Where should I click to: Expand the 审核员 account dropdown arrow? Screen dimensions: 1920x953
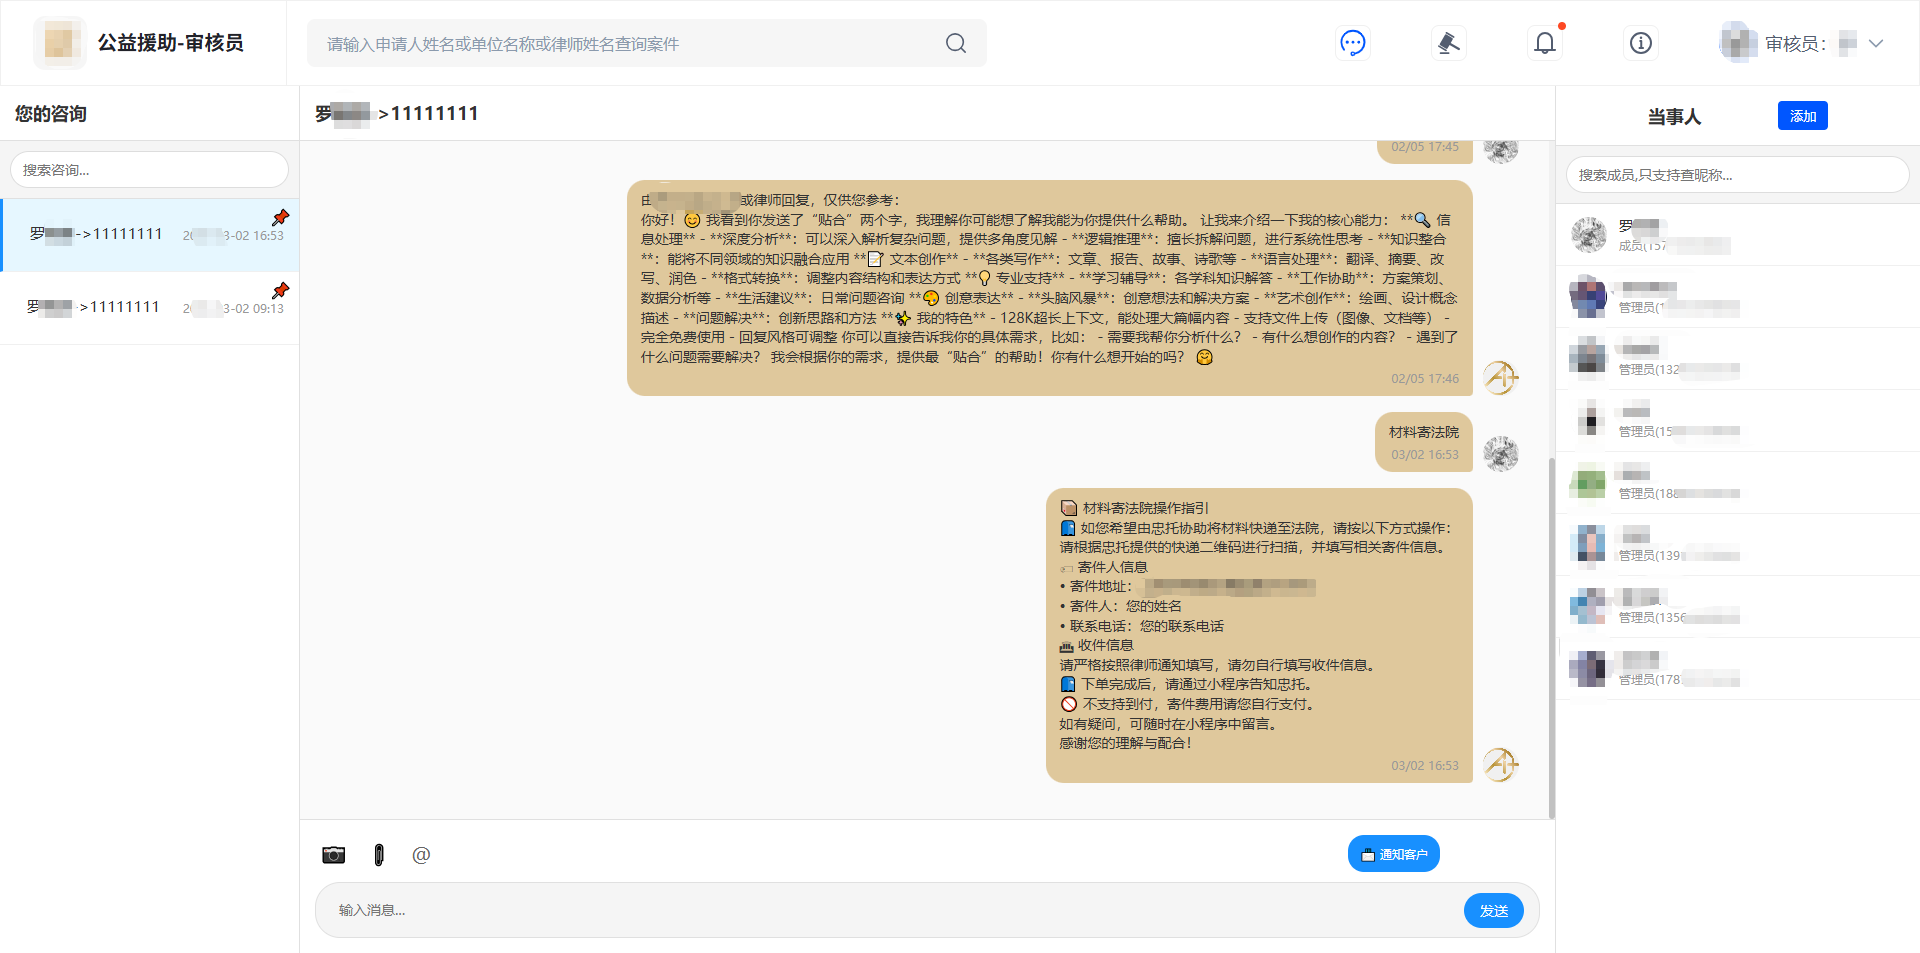click(1876, 43)
